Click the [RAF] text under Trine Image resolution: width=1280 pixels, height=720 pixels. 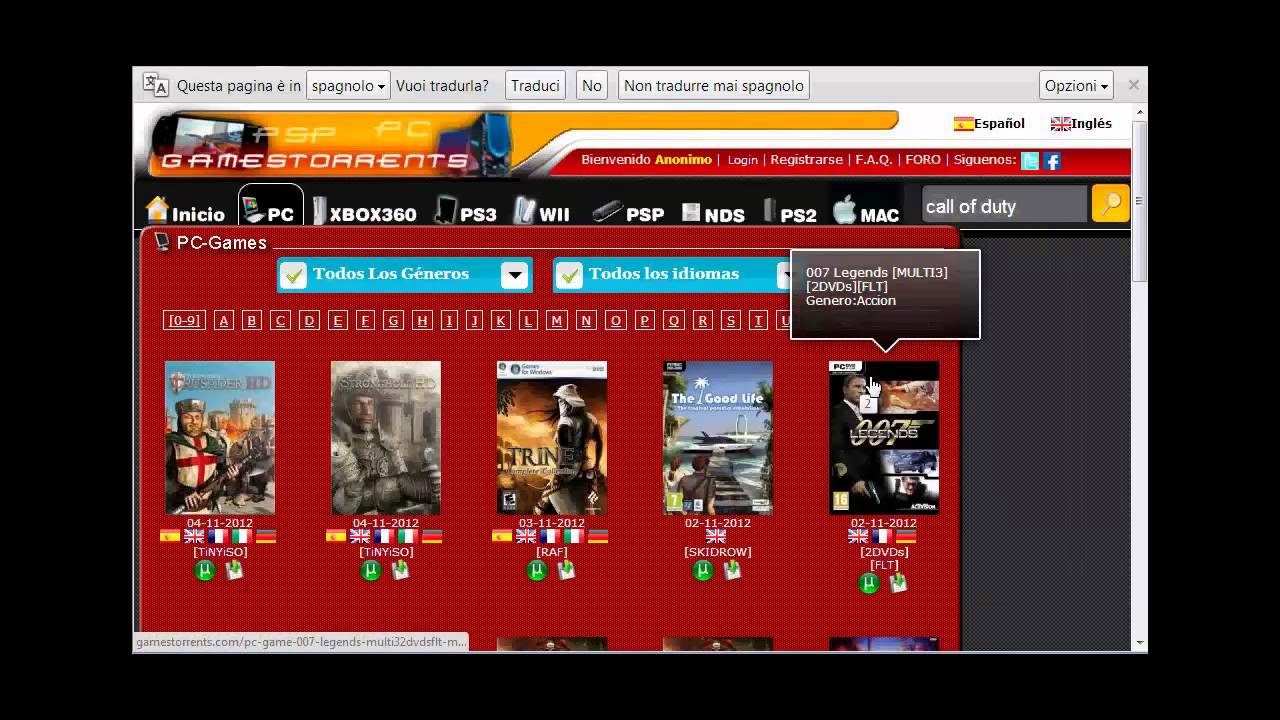click(x=552, y=552)
